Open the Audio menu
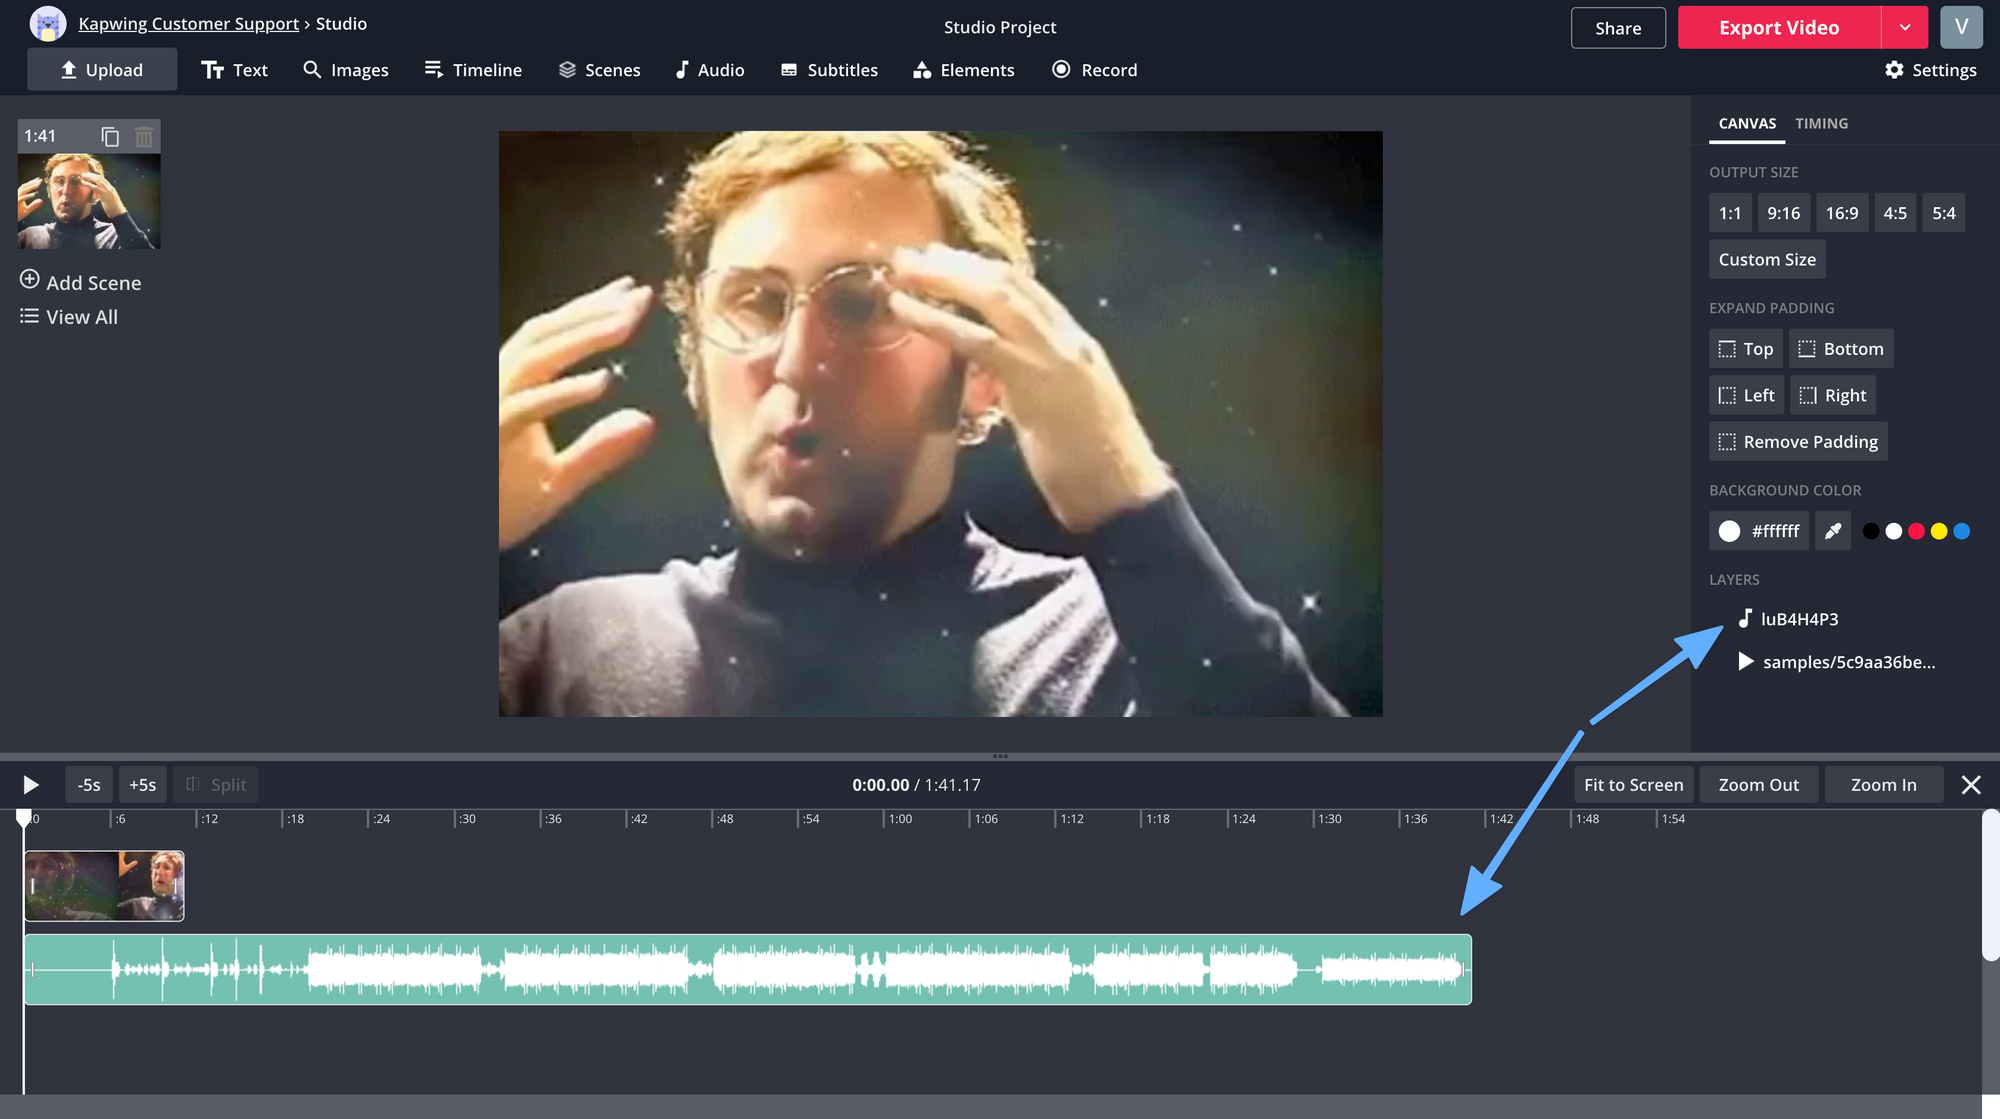 [x=709, y=70]
